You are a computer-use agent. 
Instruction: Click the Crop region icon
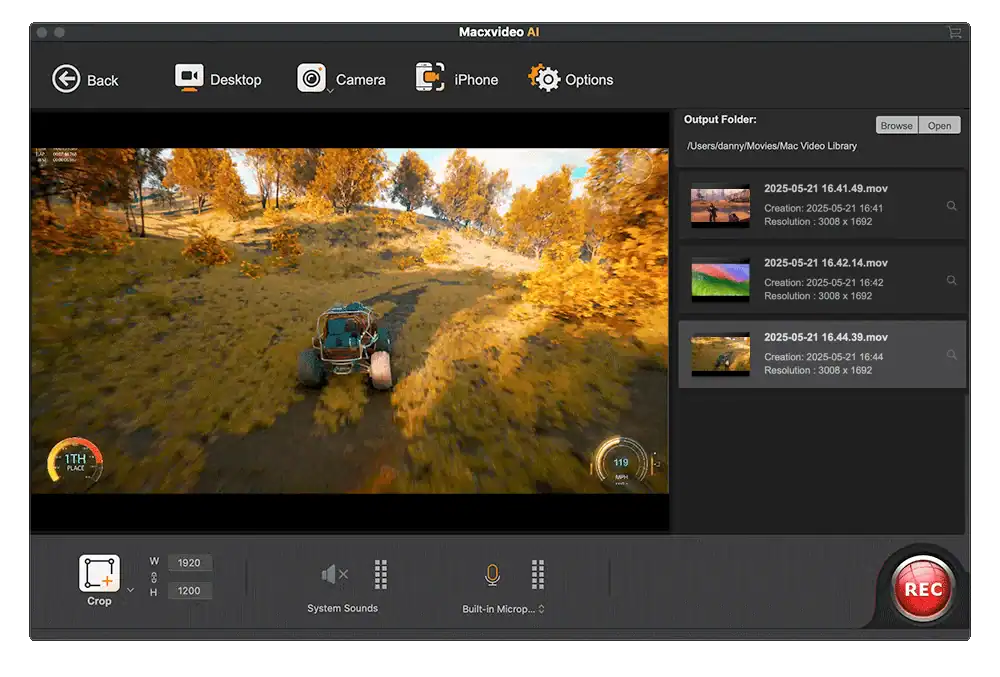pyautogui.click(x=99, y=572)
